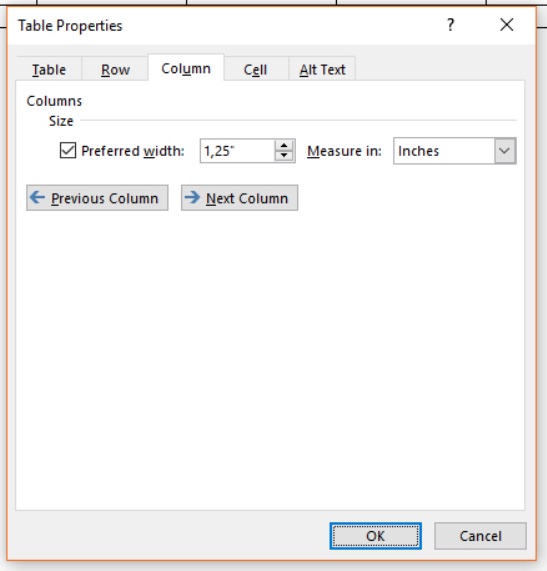Click the help question mark icon

pyautogui.click(x=450, y=25)
